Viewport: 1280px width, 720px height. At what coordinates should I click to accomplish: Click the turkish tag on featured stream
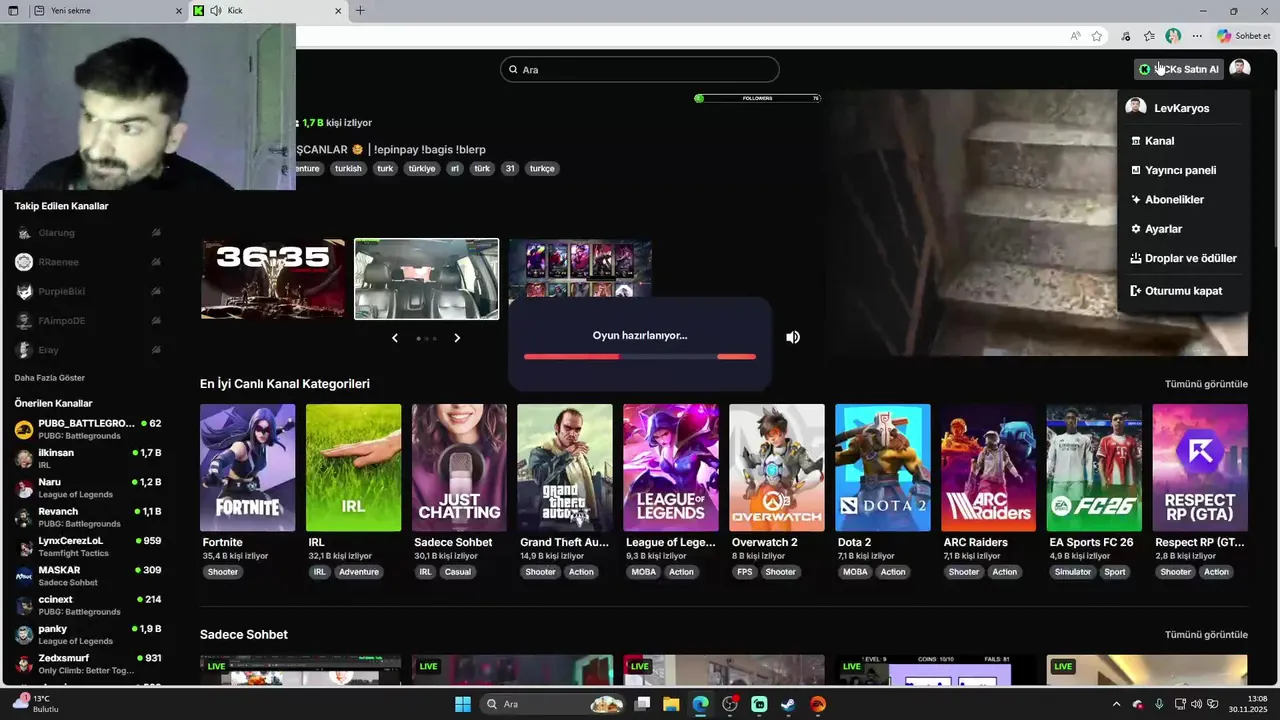point(348,169)
